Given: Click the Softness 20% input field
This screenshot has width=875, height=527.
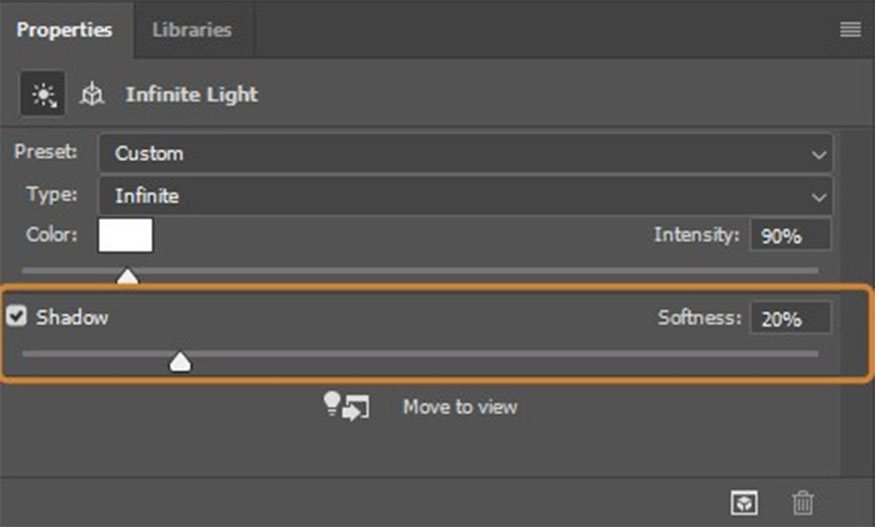Looking at the screenshot, I should coord(790,318).
